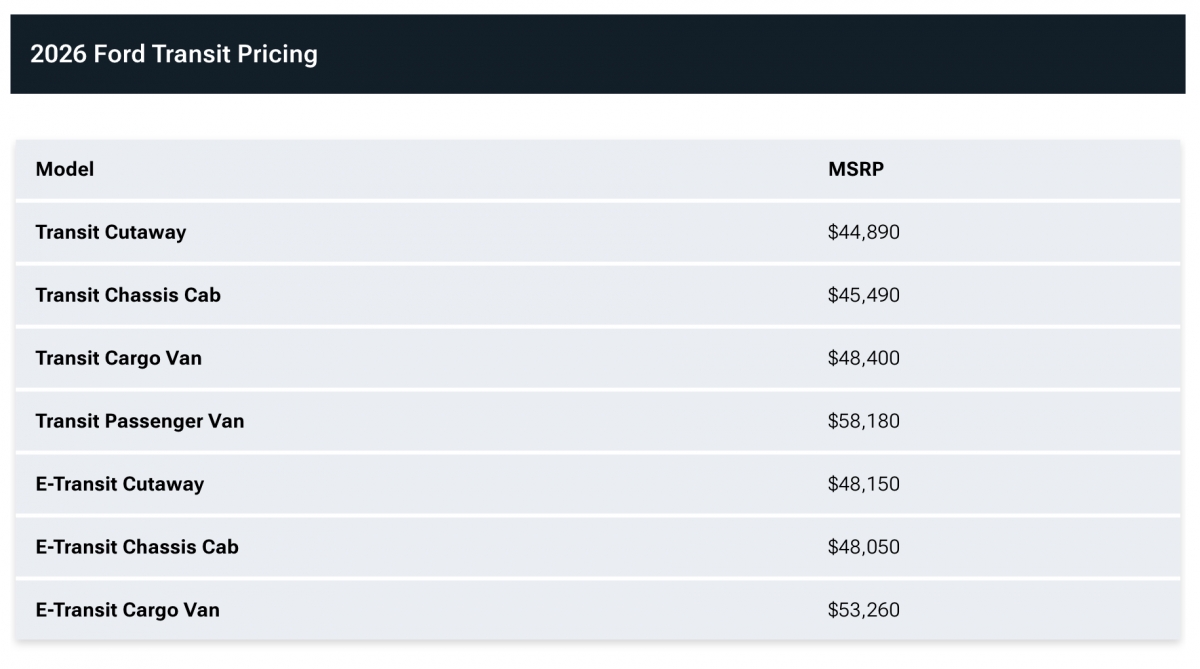Select the E-Transit Cargo Van model name

coord(128,610)
